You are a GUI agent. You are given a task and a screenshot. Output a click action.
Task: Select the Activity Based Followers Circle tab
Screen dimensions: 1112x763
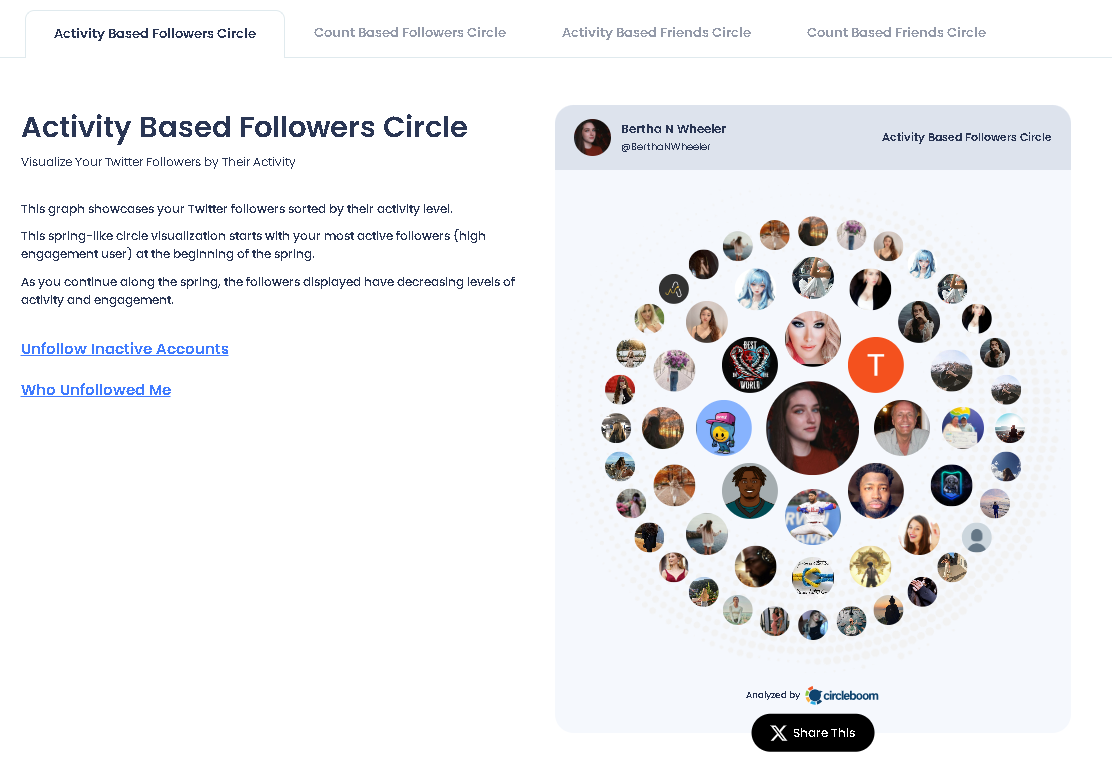tap(155, 32)
